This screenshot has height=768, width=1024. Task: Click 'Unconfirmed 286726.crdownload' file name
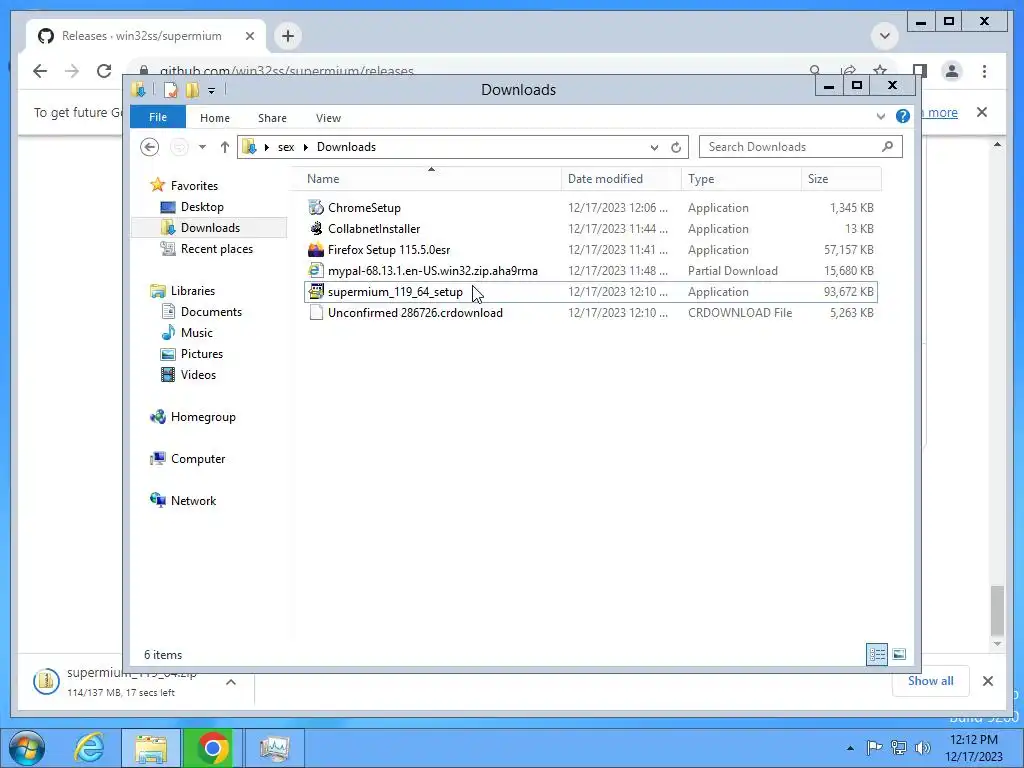point(415,313)
